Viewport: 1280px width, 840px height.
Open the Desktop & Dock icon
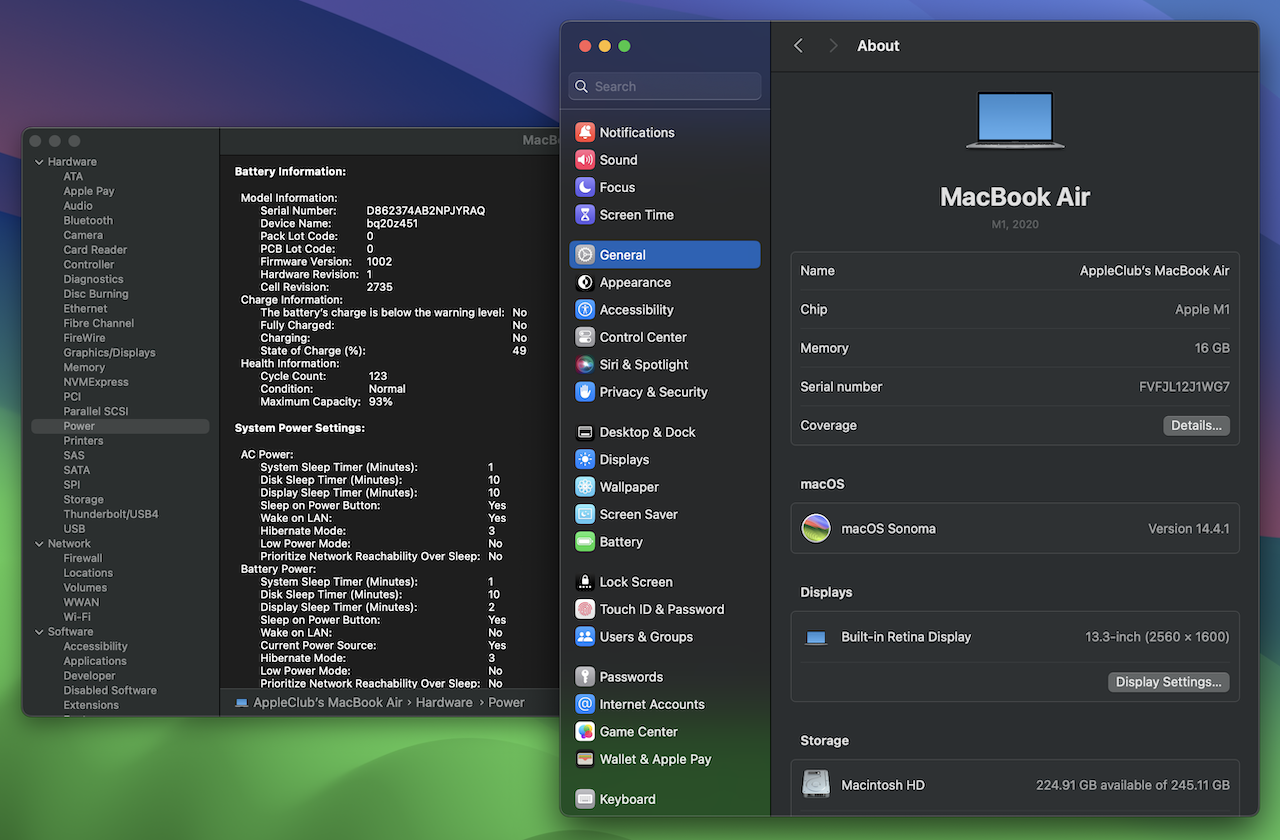pyautogui.click(x=585, y=432)
